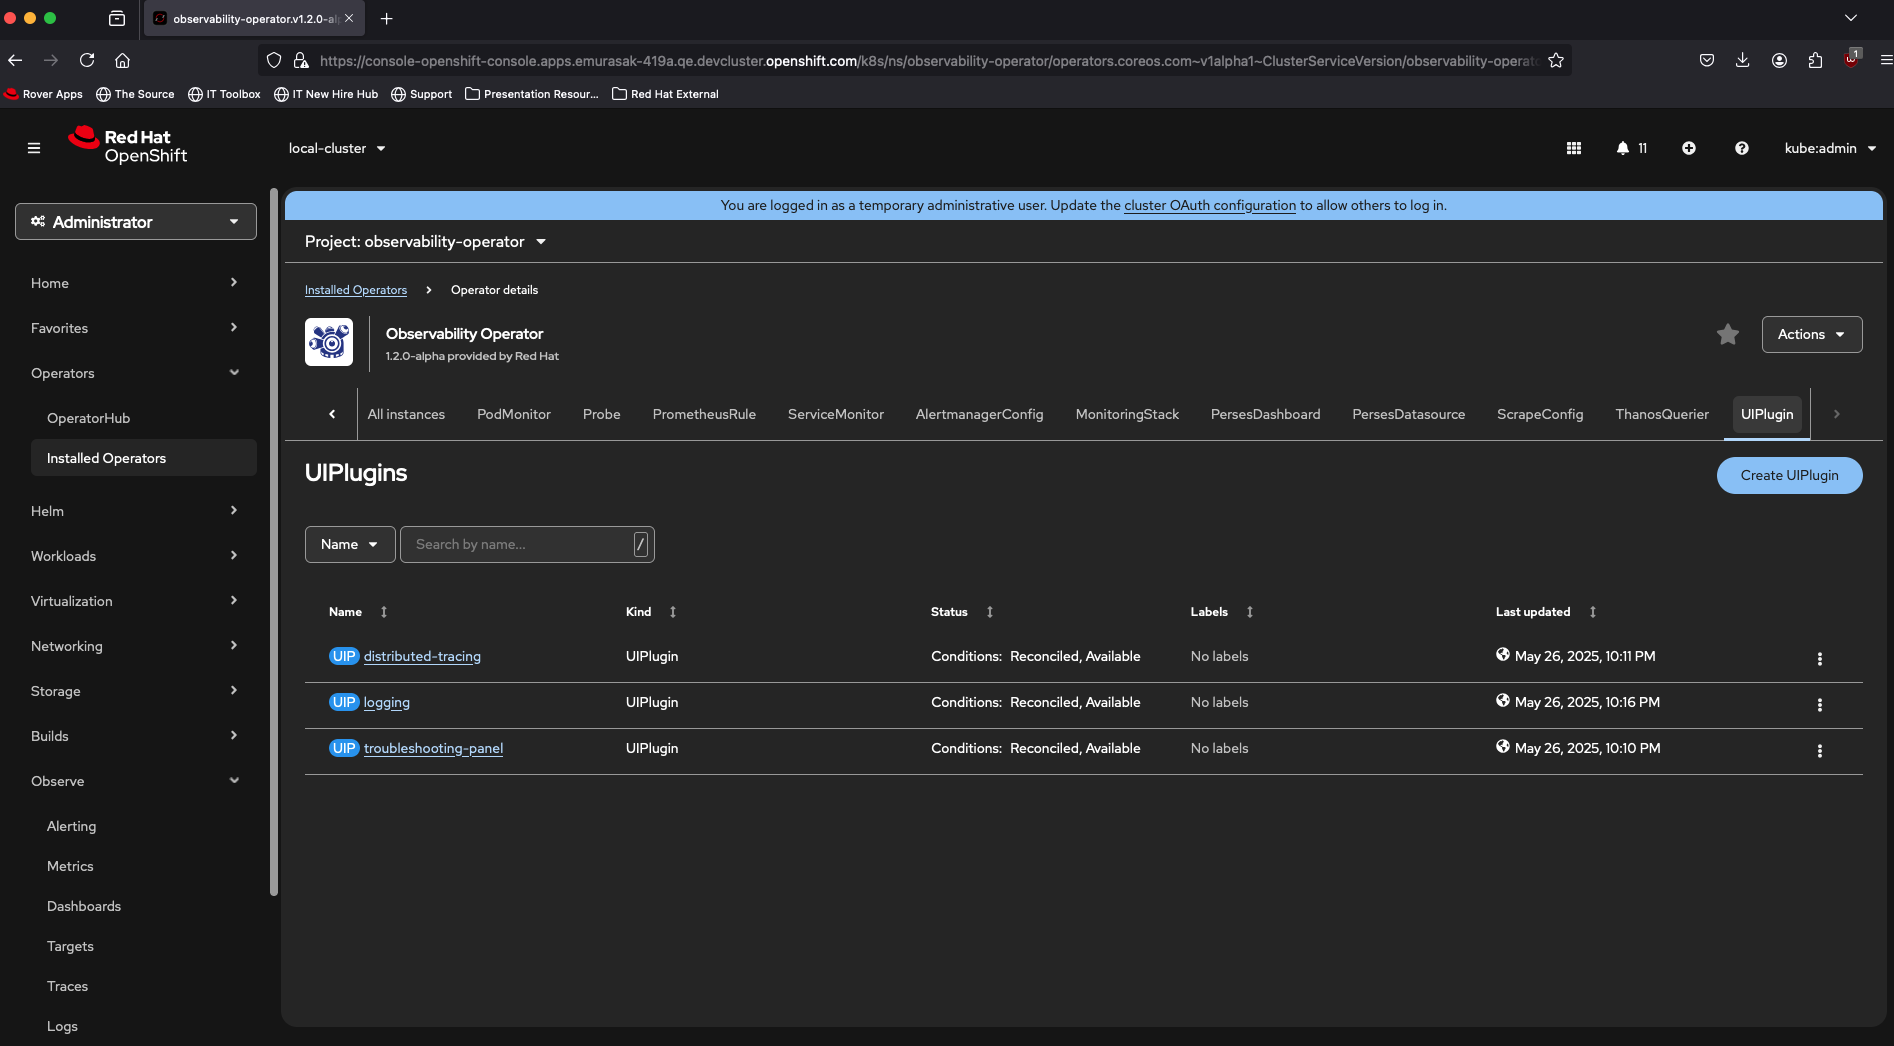Open the Actions dropdown
This screenshot has height=1046, width=1894.
tap(1811, 335)
